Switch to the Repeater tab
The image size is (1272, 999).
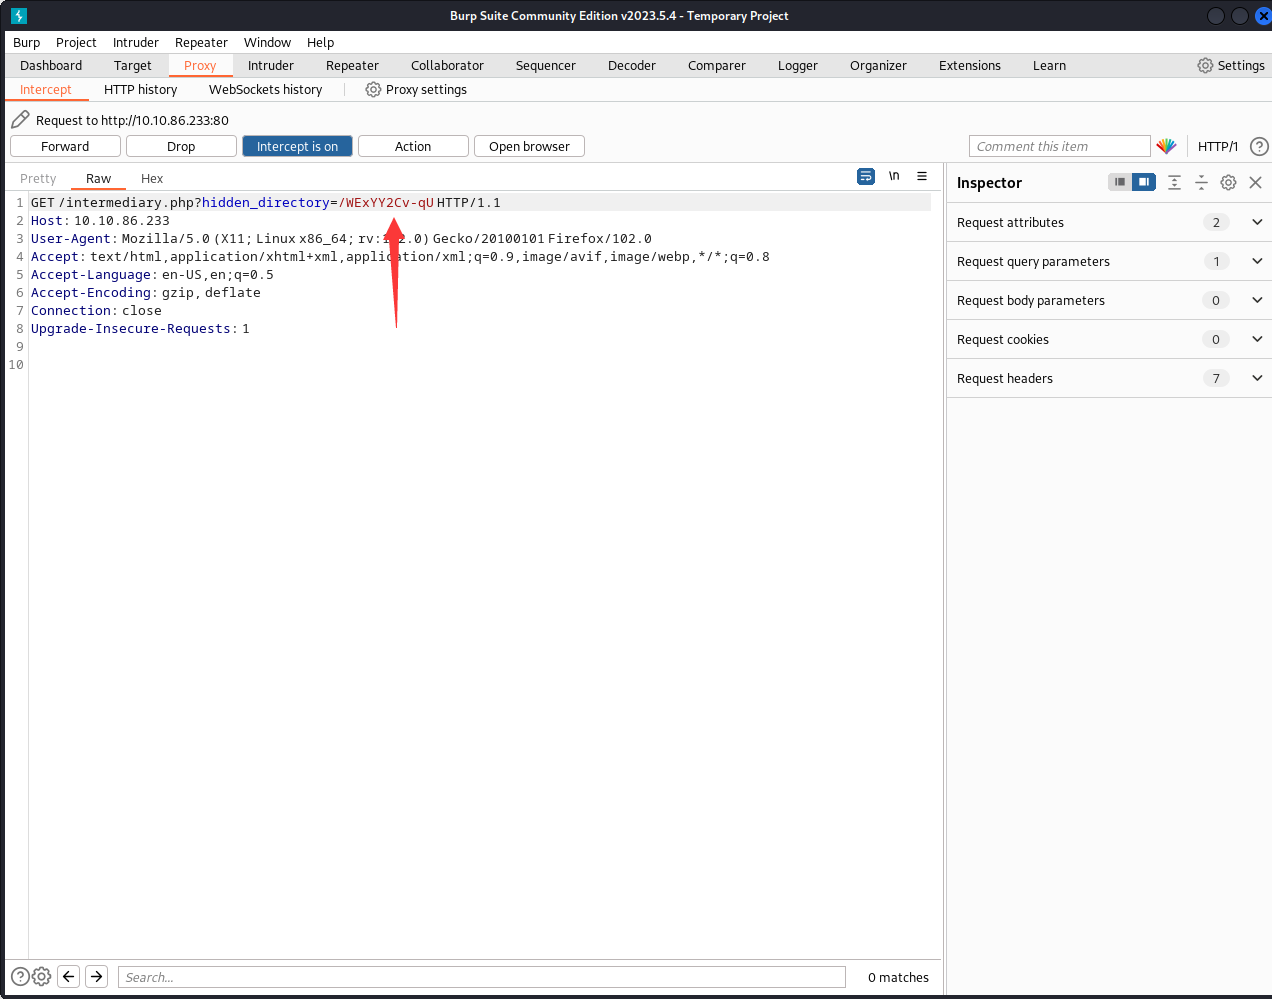click(352, 65)
